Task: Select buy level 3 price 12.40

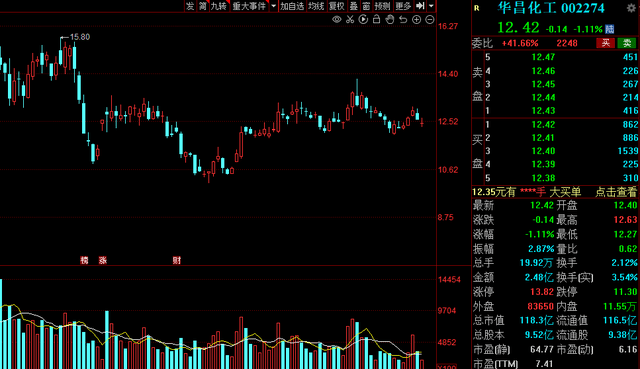Action: [543, 151]
